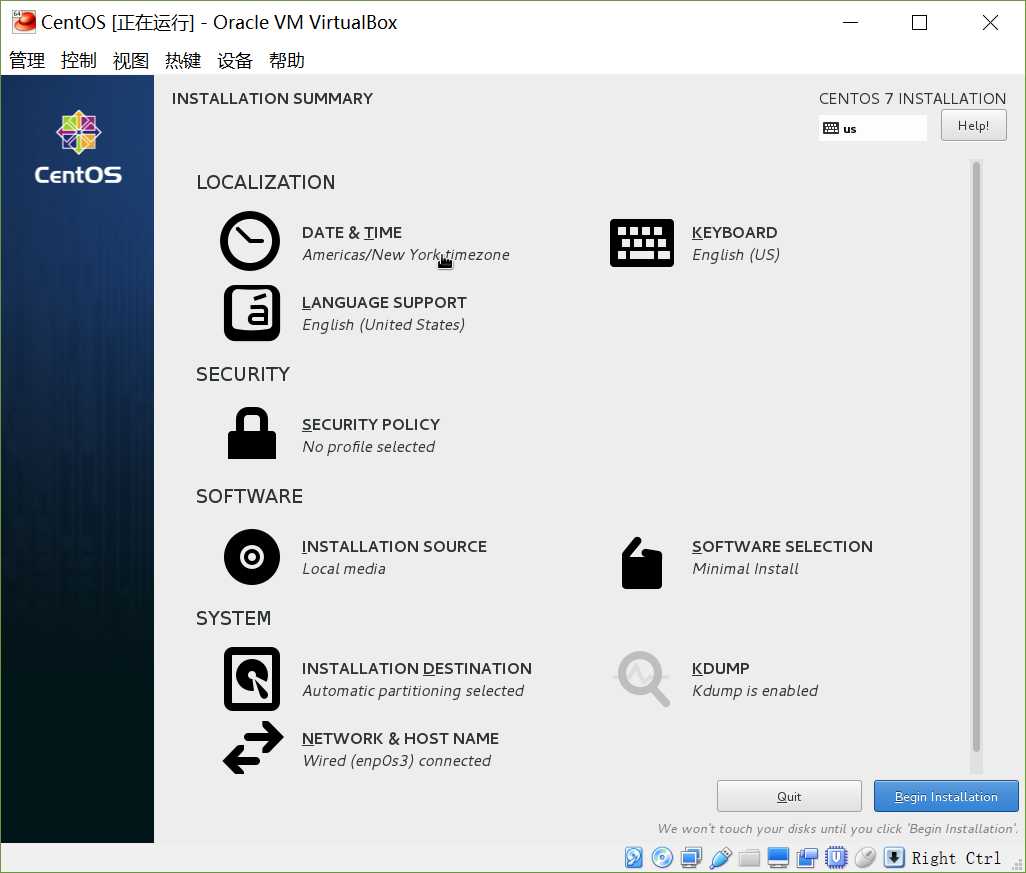
Task: Click the VirtualBox hard disk status icon
Action: [633, 857]
